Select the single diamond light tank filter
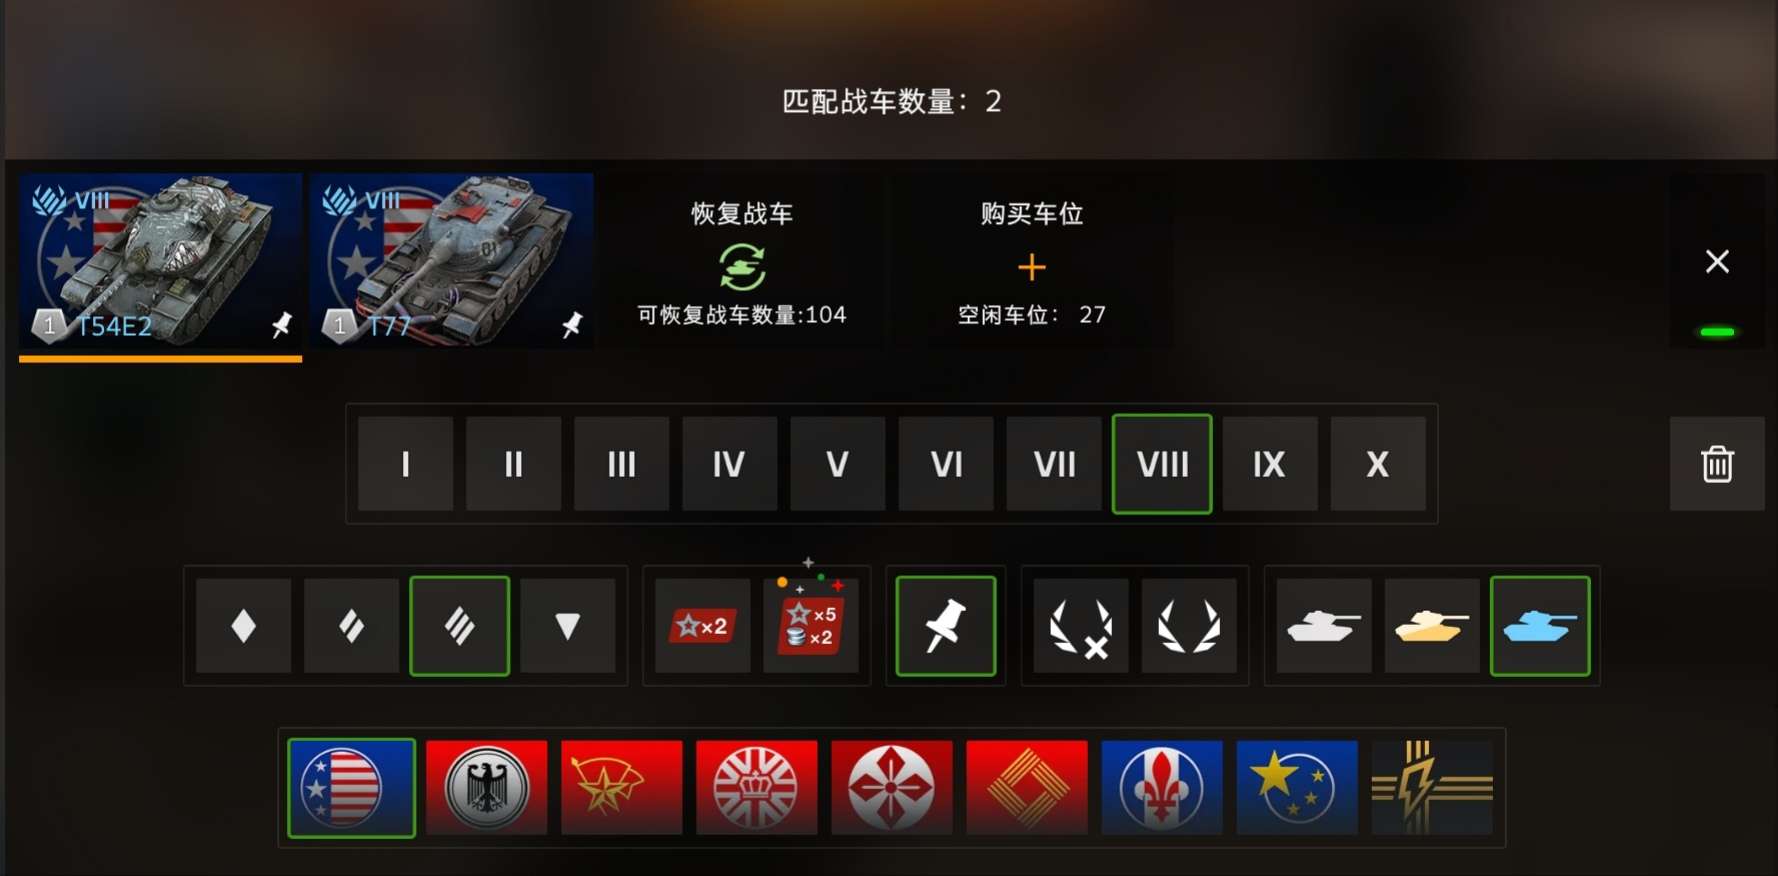Image resolution: width=1778 pixels, height=876 pixels. (244, 626)
